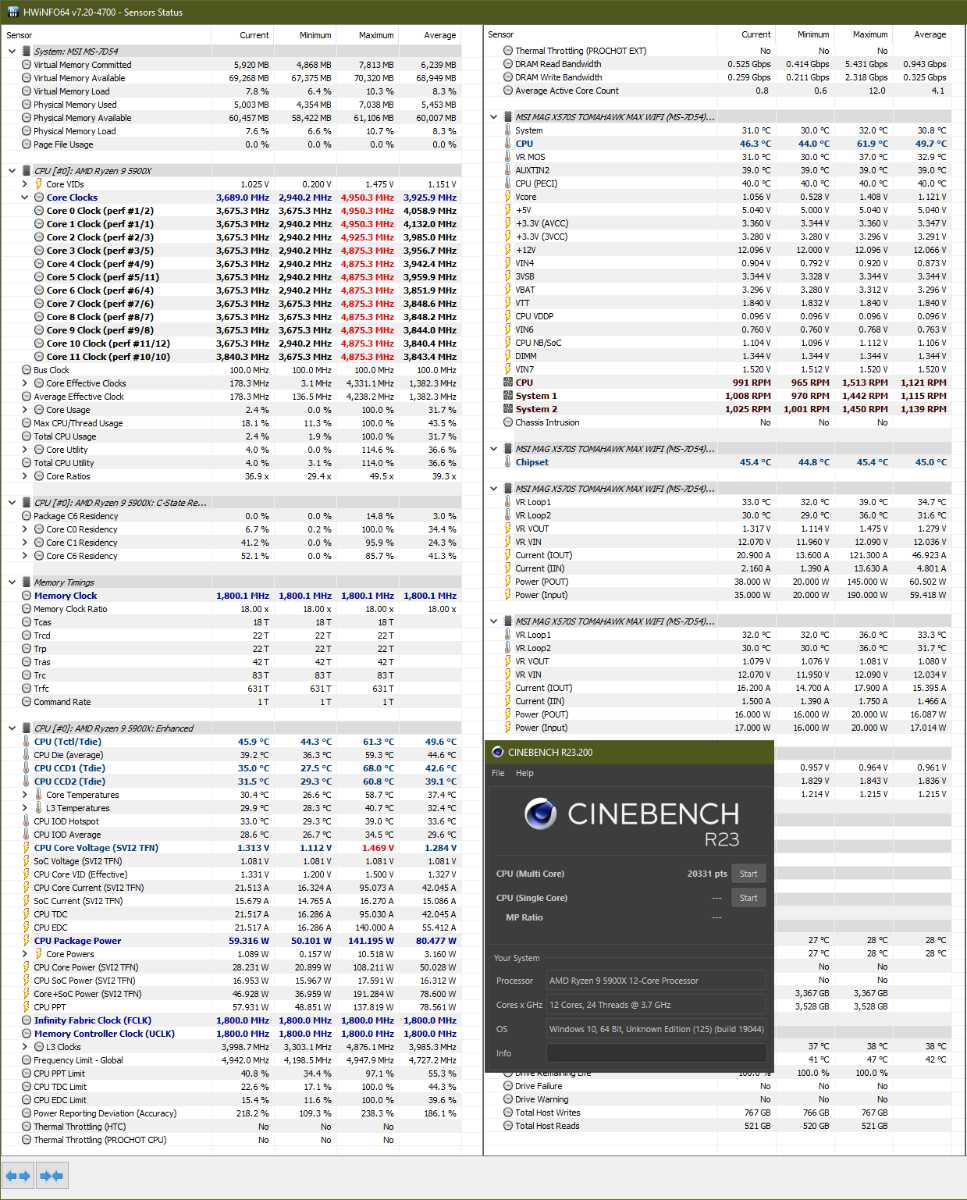Click the icon beside Total Host Writes
The width and height of the screenshot is (967, 1200).
pos(508,1112)
